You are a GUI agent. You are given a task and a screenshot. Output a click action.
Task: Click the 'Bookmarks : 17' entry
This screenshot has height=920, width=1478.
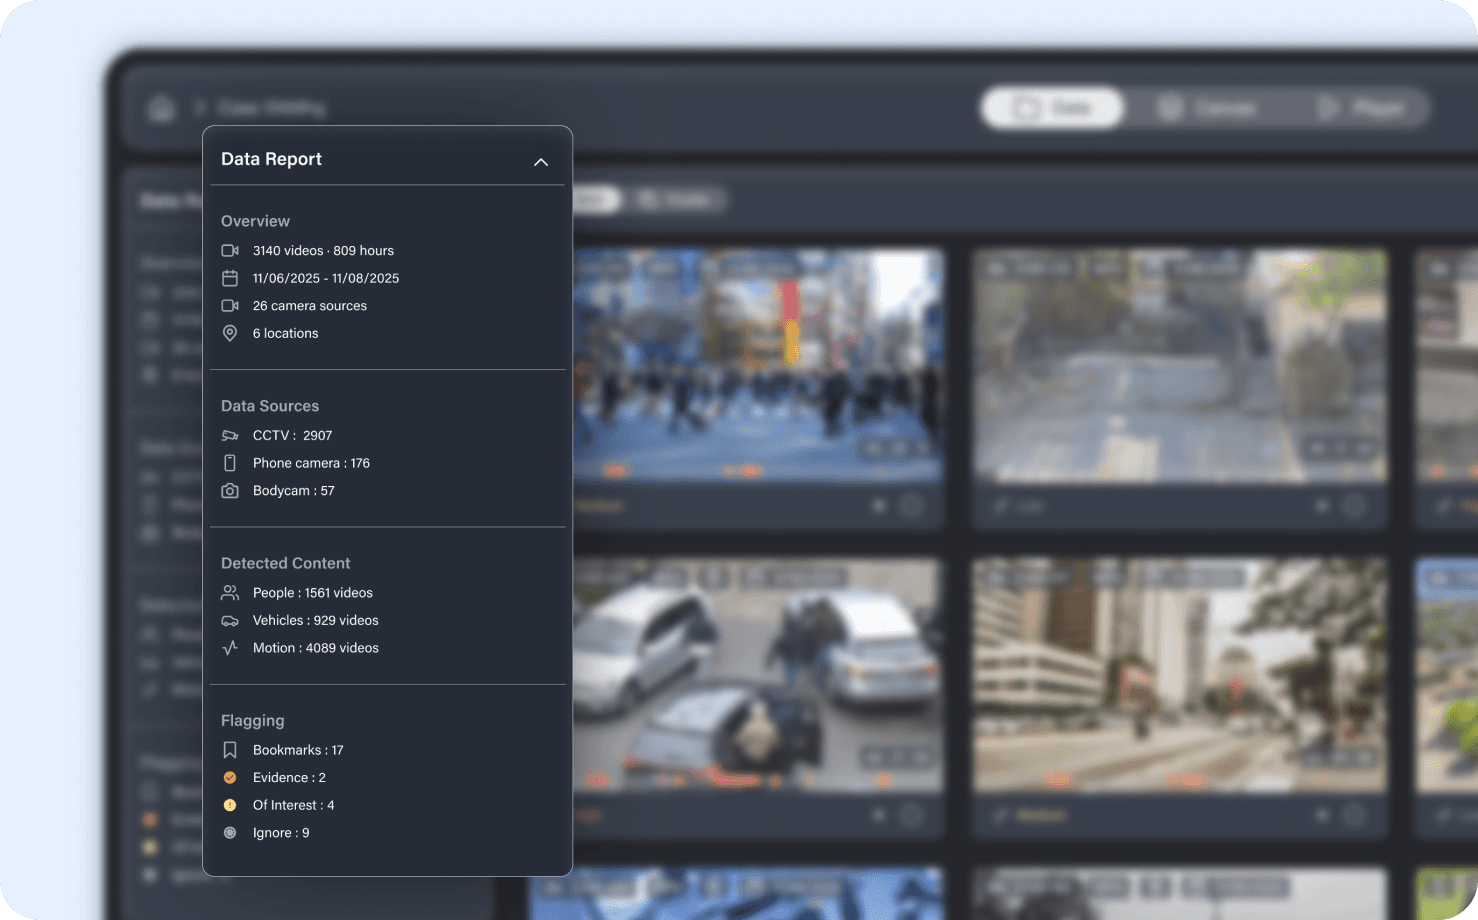298,750
